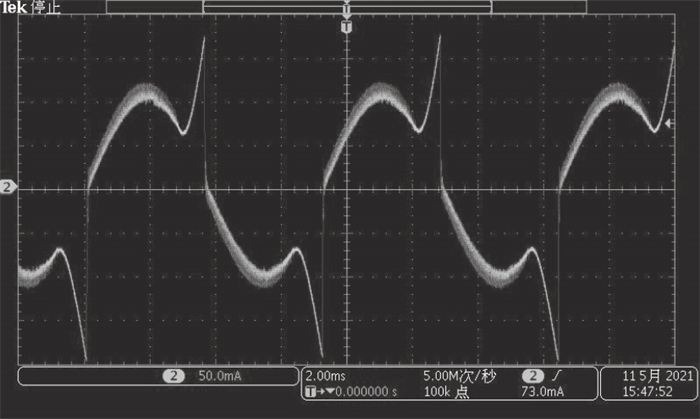Viewport: 700px width, 419px height.
Task: Click the record view bar at the top
Action: [x=346, y=7]
